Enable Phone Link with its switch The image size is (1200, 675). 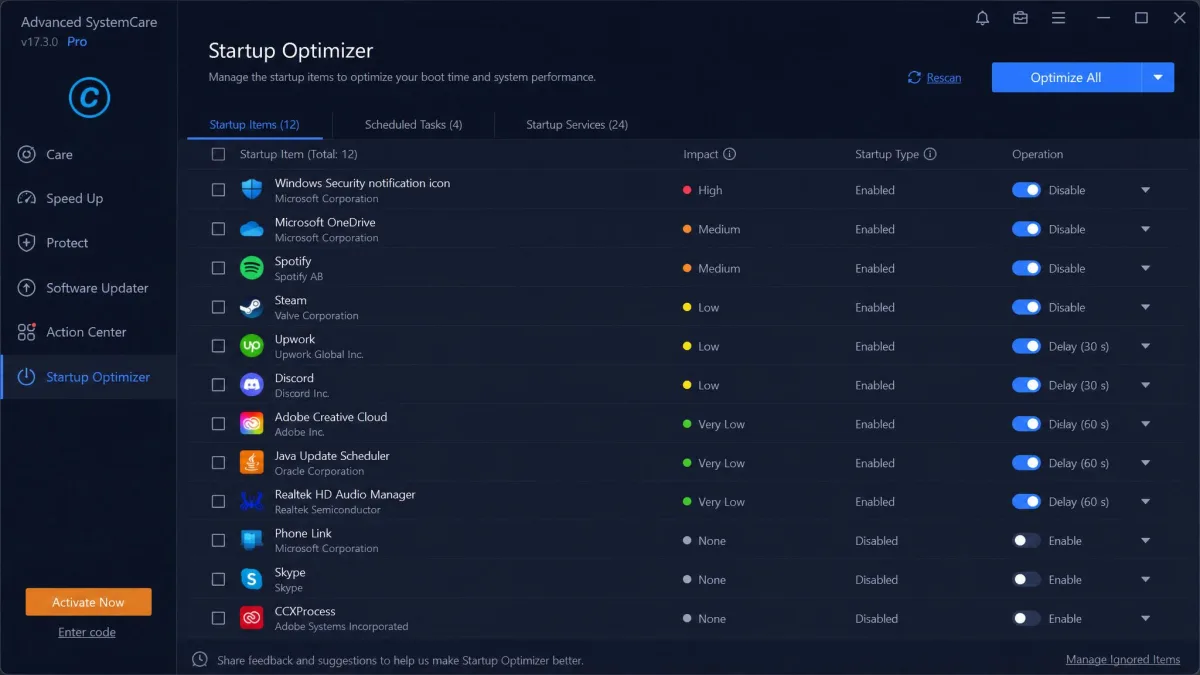pos(1026,541)
